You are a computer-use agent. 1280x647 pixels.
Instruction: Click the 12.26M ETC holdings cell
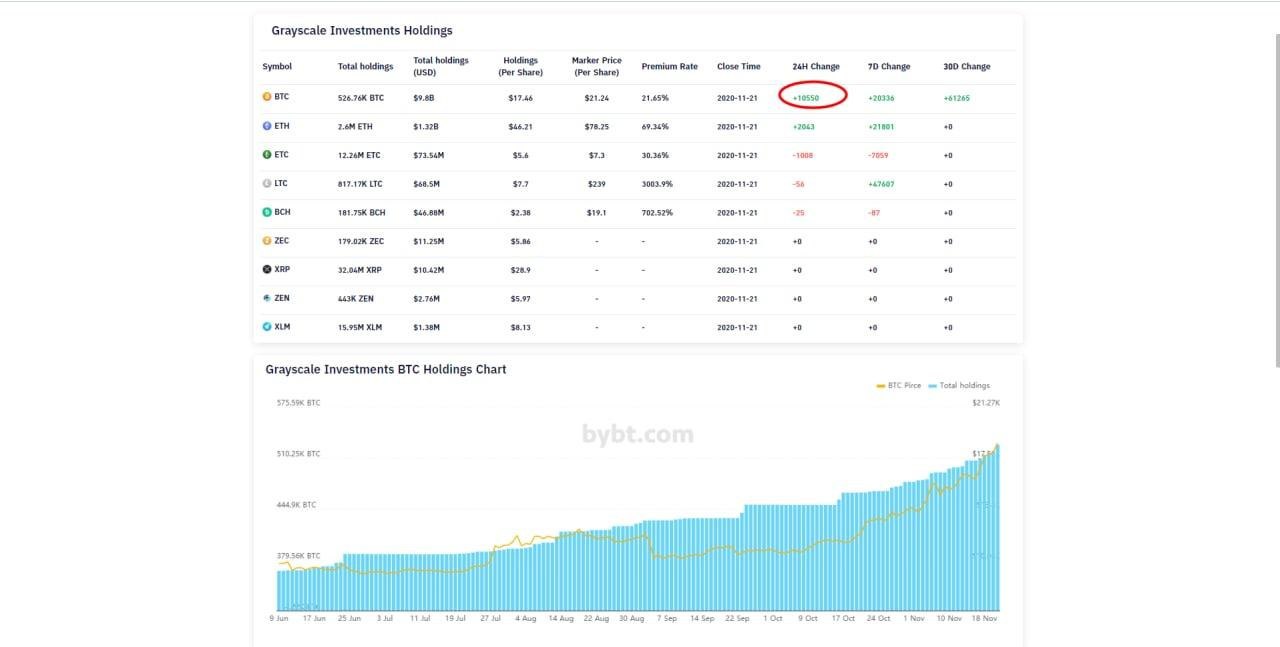tap(359, 155)
